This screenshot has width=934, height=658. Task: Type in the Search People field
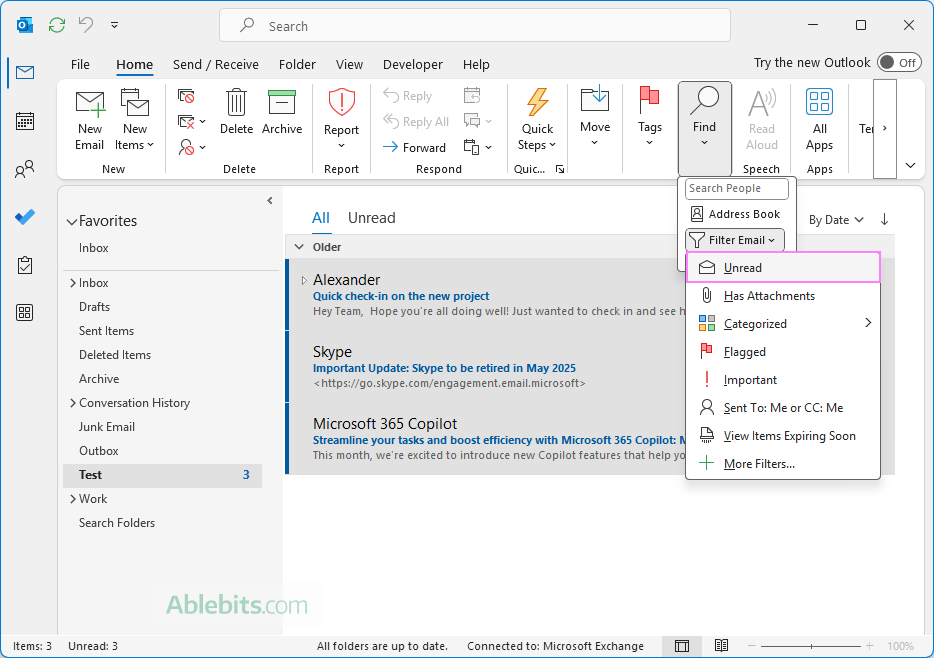tap(737, 188)
